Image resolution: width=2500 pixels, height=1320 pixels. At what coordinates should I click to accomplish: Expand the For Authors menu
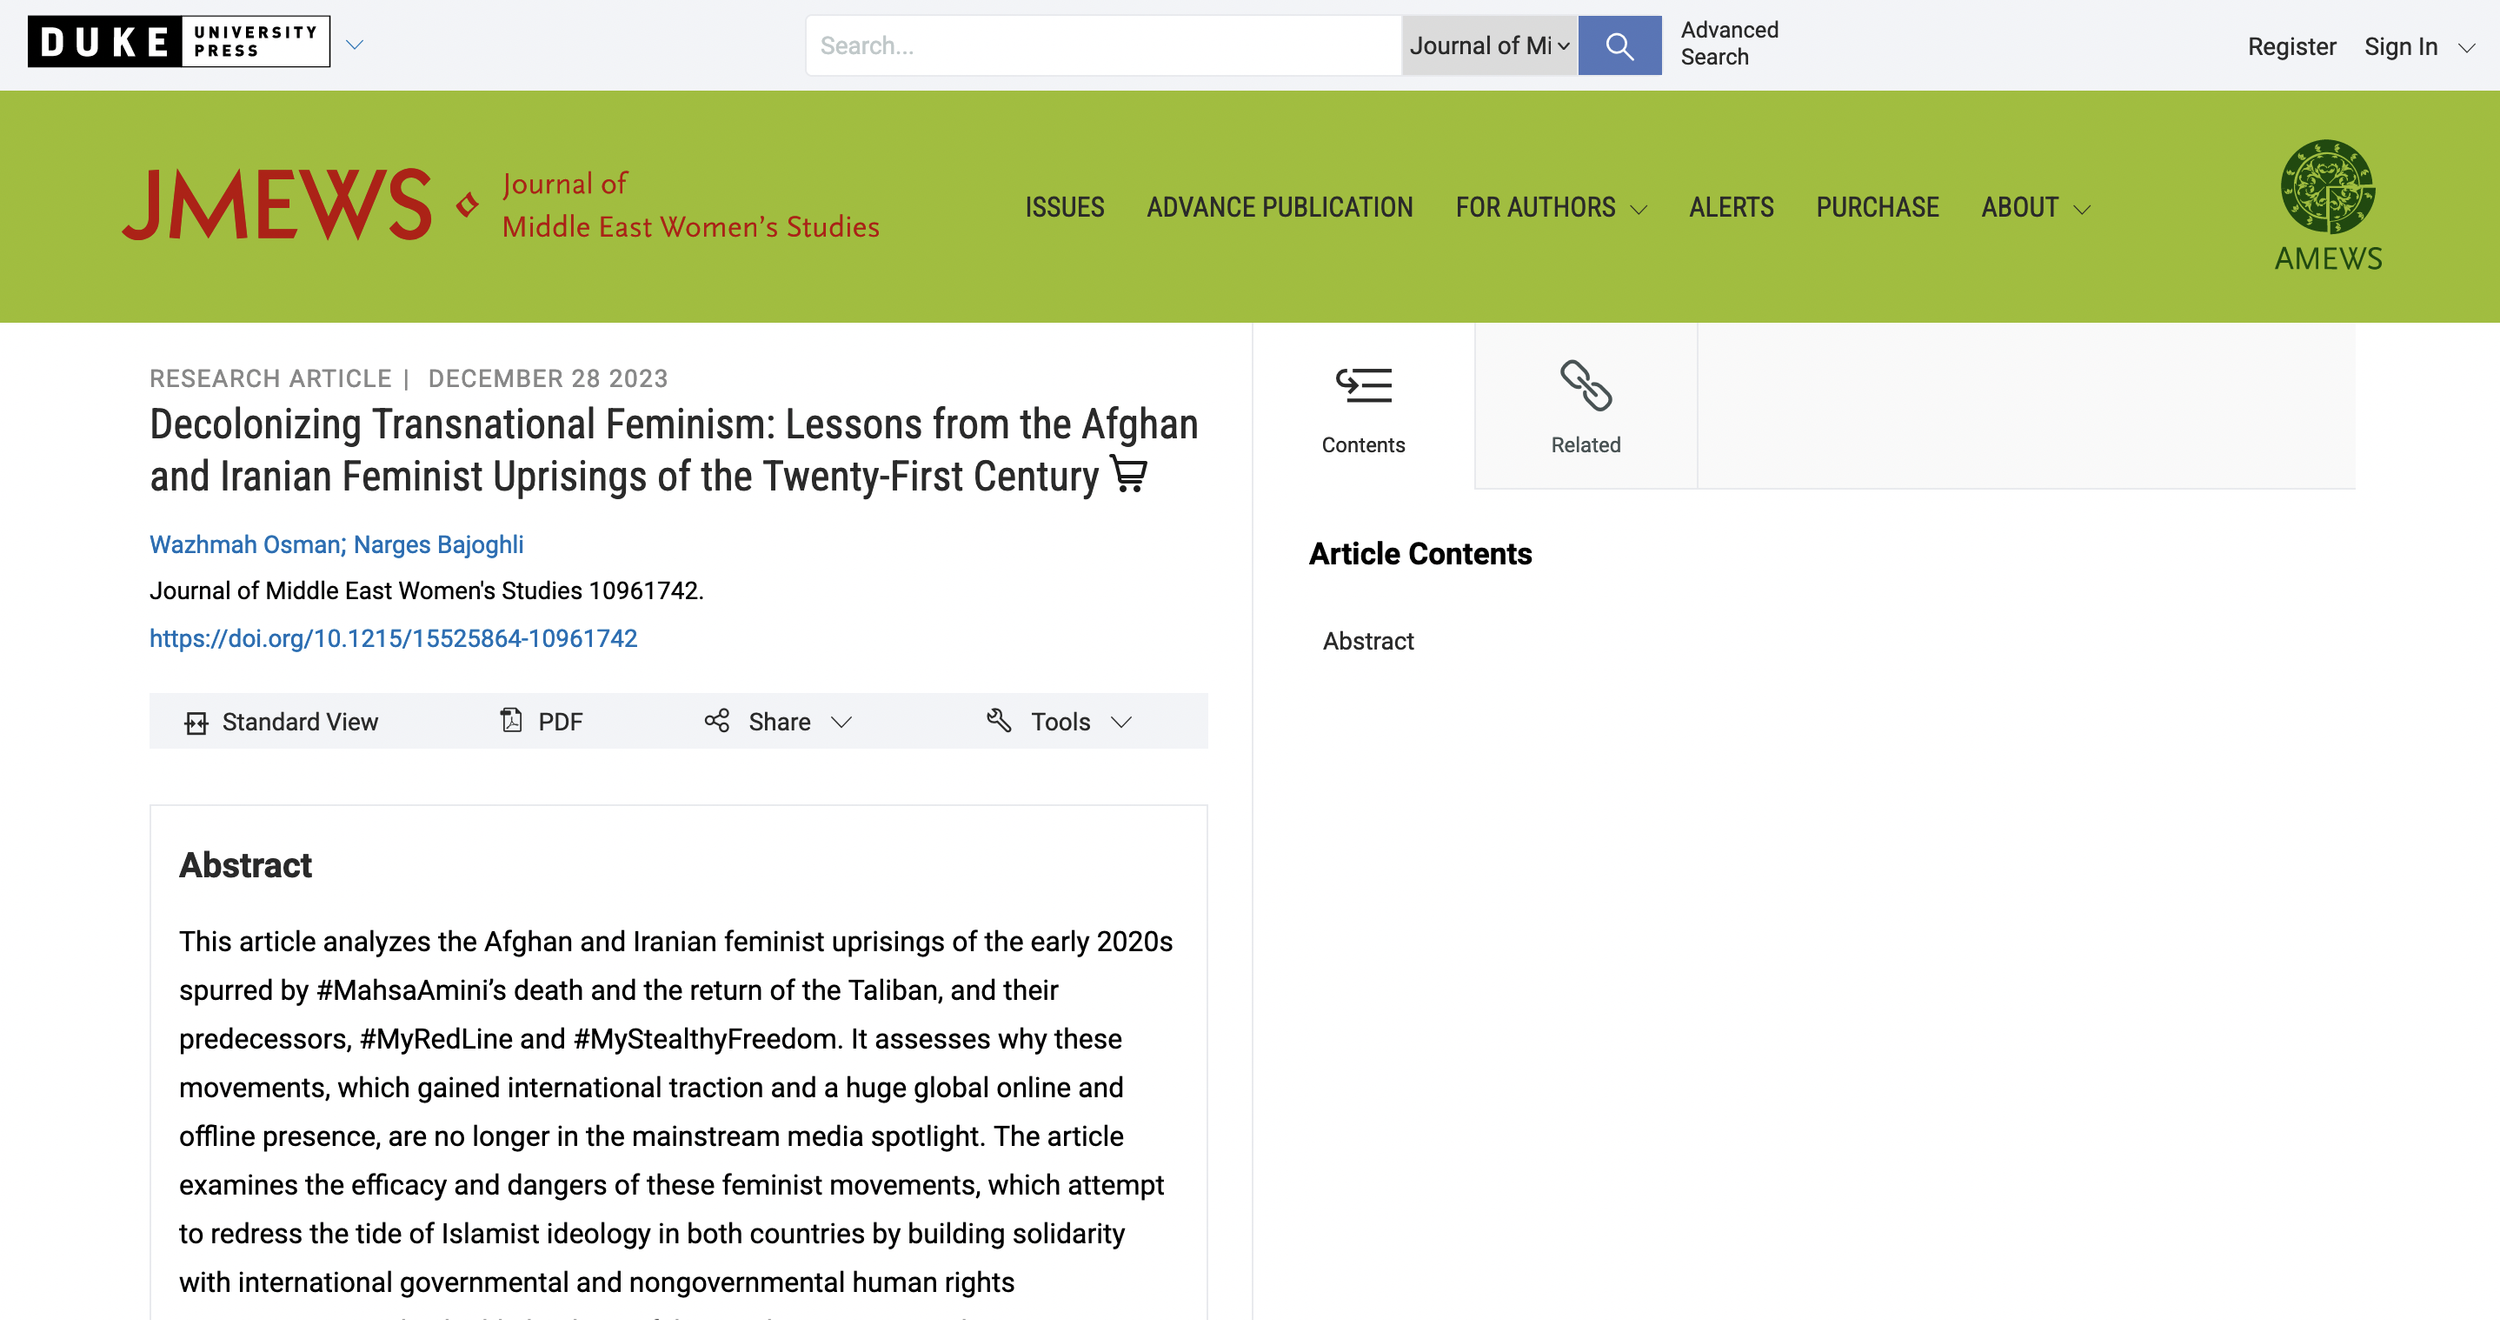1551,207
